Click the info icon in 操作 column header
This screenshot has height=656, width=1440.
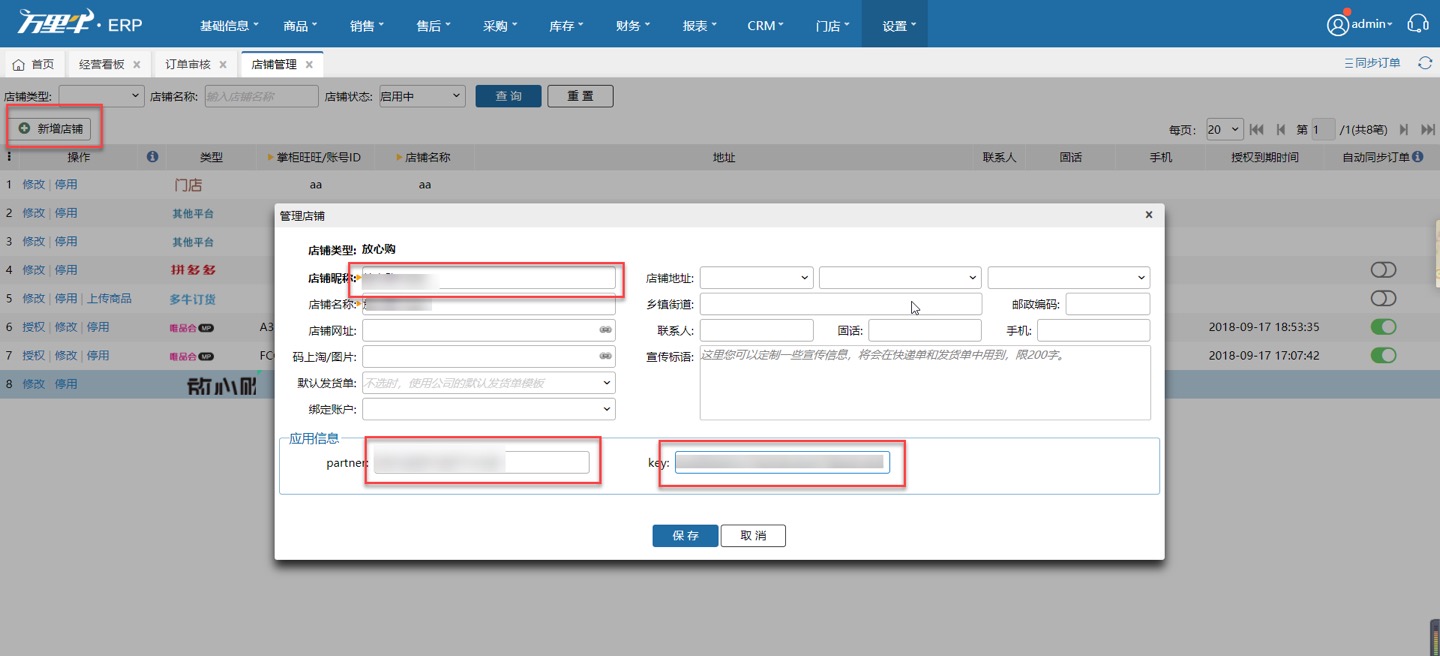[152, 157]
